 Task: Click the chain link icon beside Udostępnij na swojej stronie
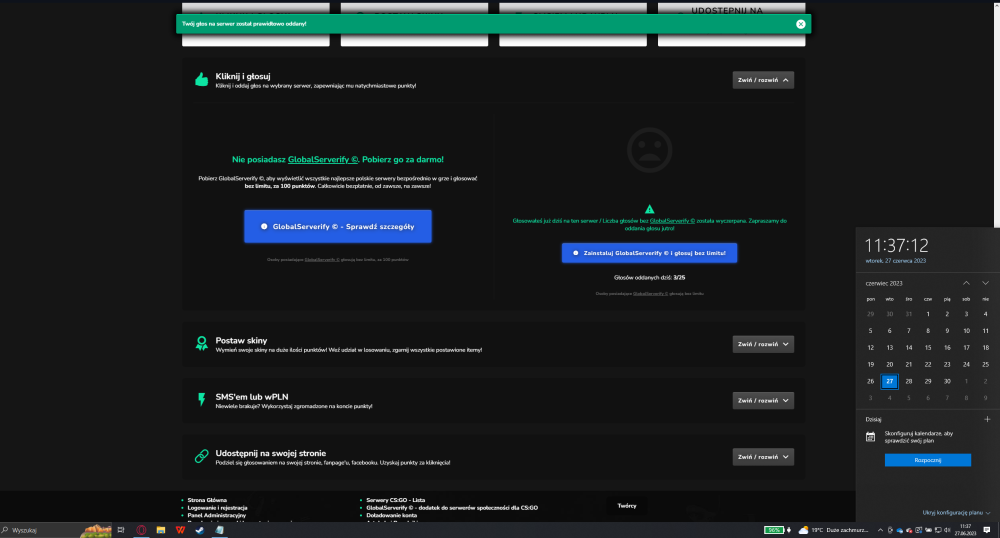[202, 456]
